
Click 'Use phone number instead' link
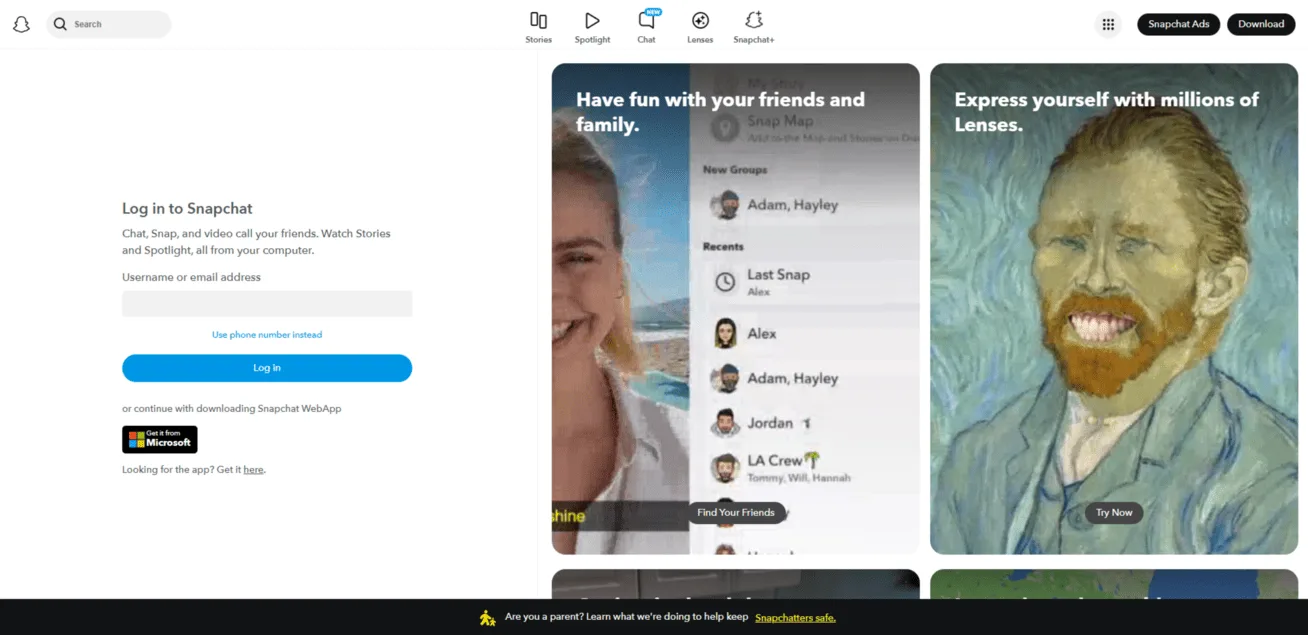267,335
